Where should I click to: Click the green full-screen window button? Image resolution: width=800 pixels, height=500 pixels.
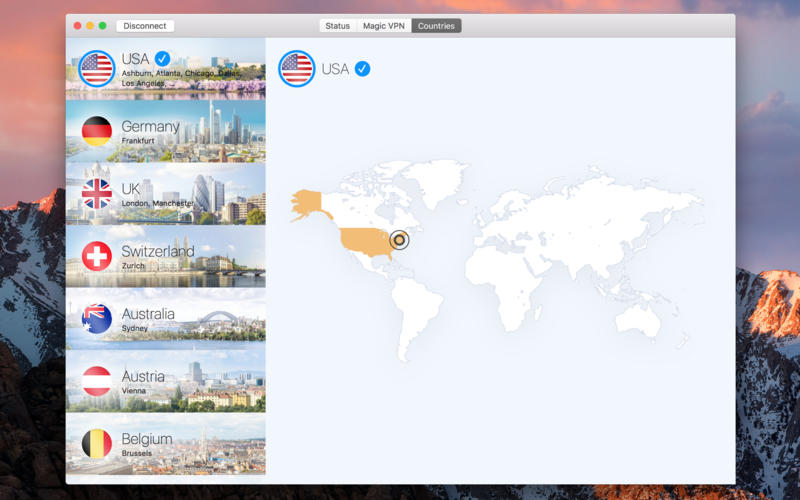click(x=102, y=26)
